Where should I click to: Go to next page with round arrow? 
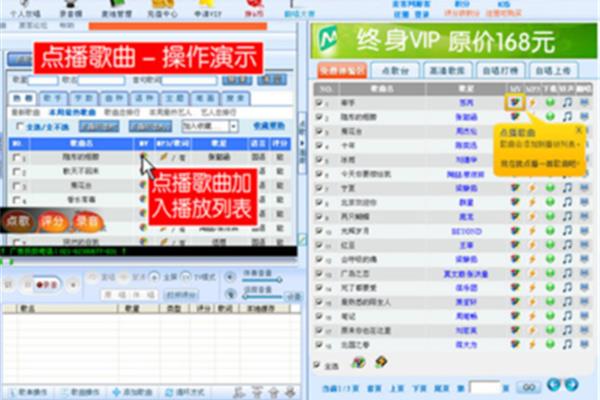click(571, 384)
